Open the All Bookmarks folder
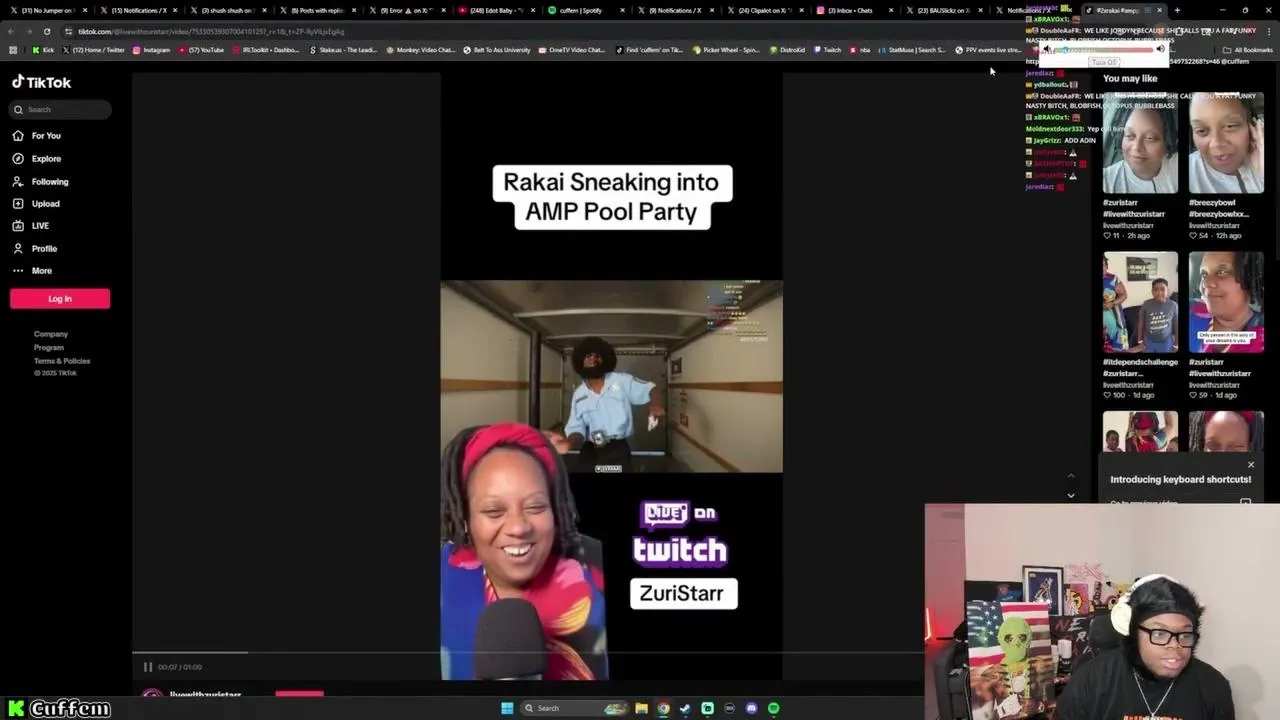The image size is (1280, 720). click(1249, 50)
